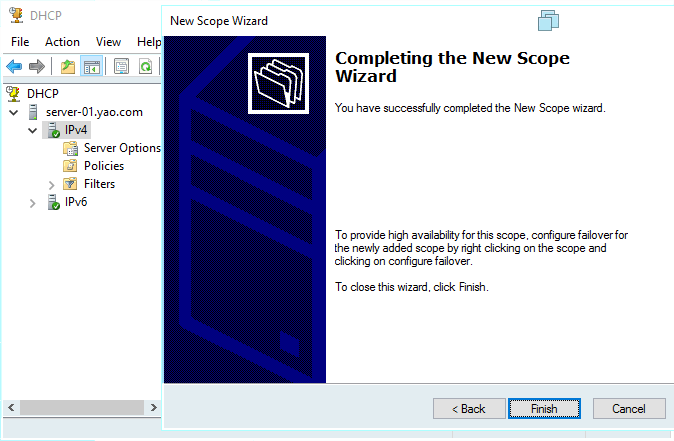Select Server Options in the tree

tap(122, 148)
